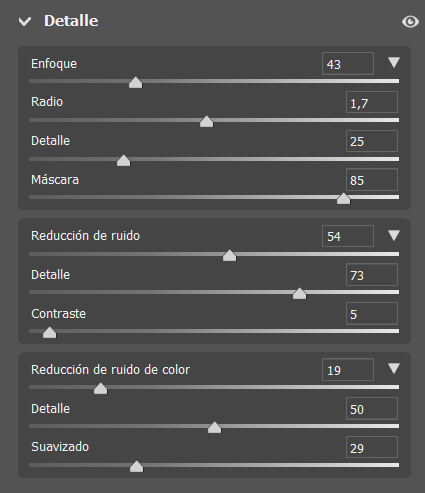Image resolution: width=425 pixels, height=493 pixels.
Task: Click the Suavizado value field
Action: click(372, 447)
